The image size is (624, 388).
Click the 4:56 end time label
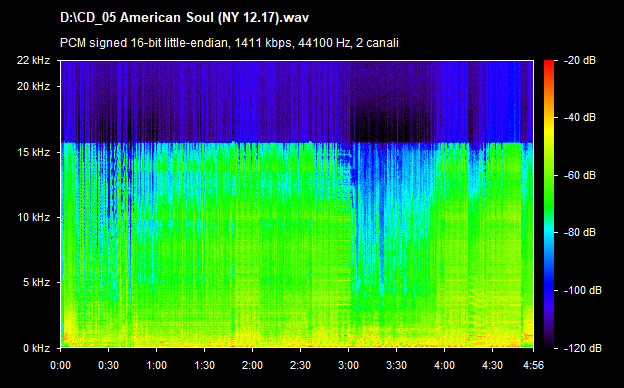[533, 365]
